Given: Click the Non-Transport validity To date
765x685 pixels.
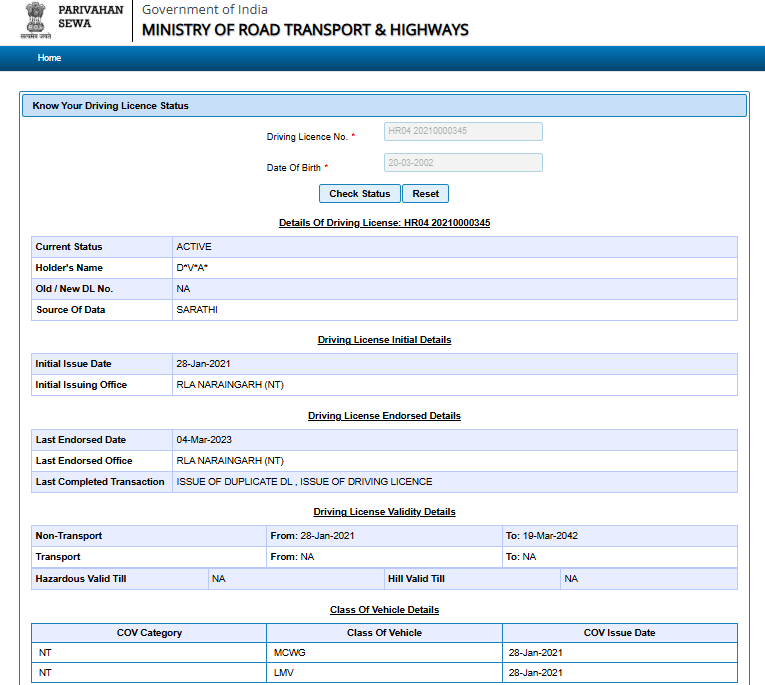Looking at the screenshot, I should (x=541, y=536).
